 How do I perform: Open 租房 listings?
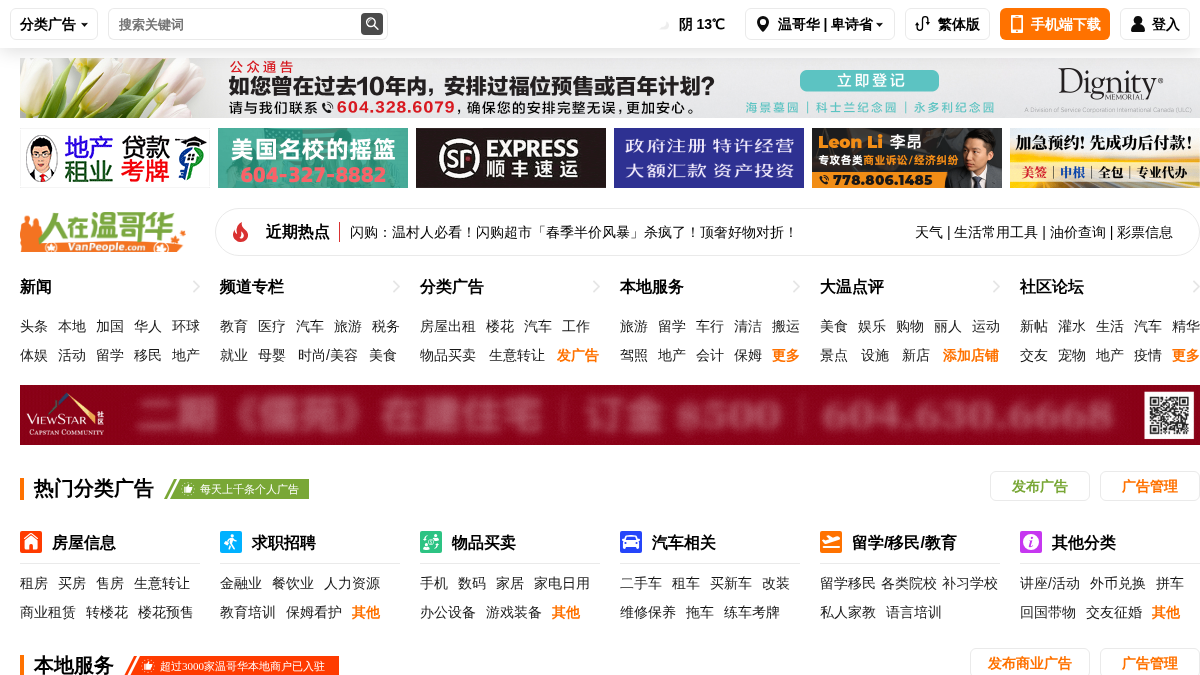[34, 583]
